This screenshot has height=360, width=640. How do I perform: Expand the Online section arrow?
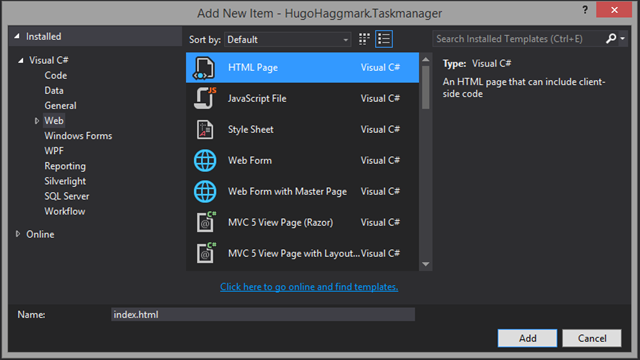(x=18, y=234)
